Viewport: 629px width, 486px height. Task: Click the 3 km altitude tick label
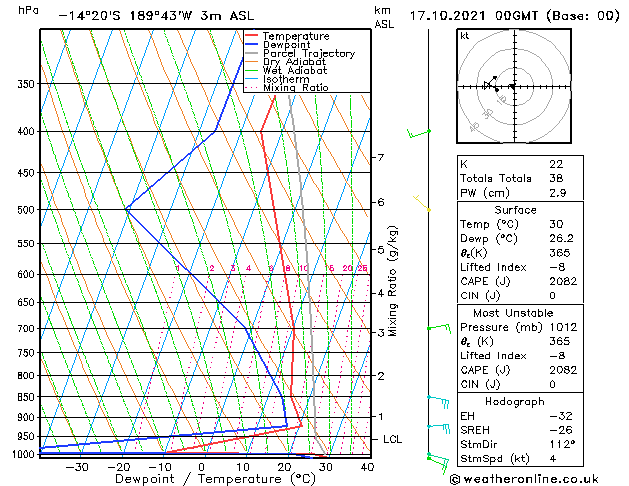[381, 332]
